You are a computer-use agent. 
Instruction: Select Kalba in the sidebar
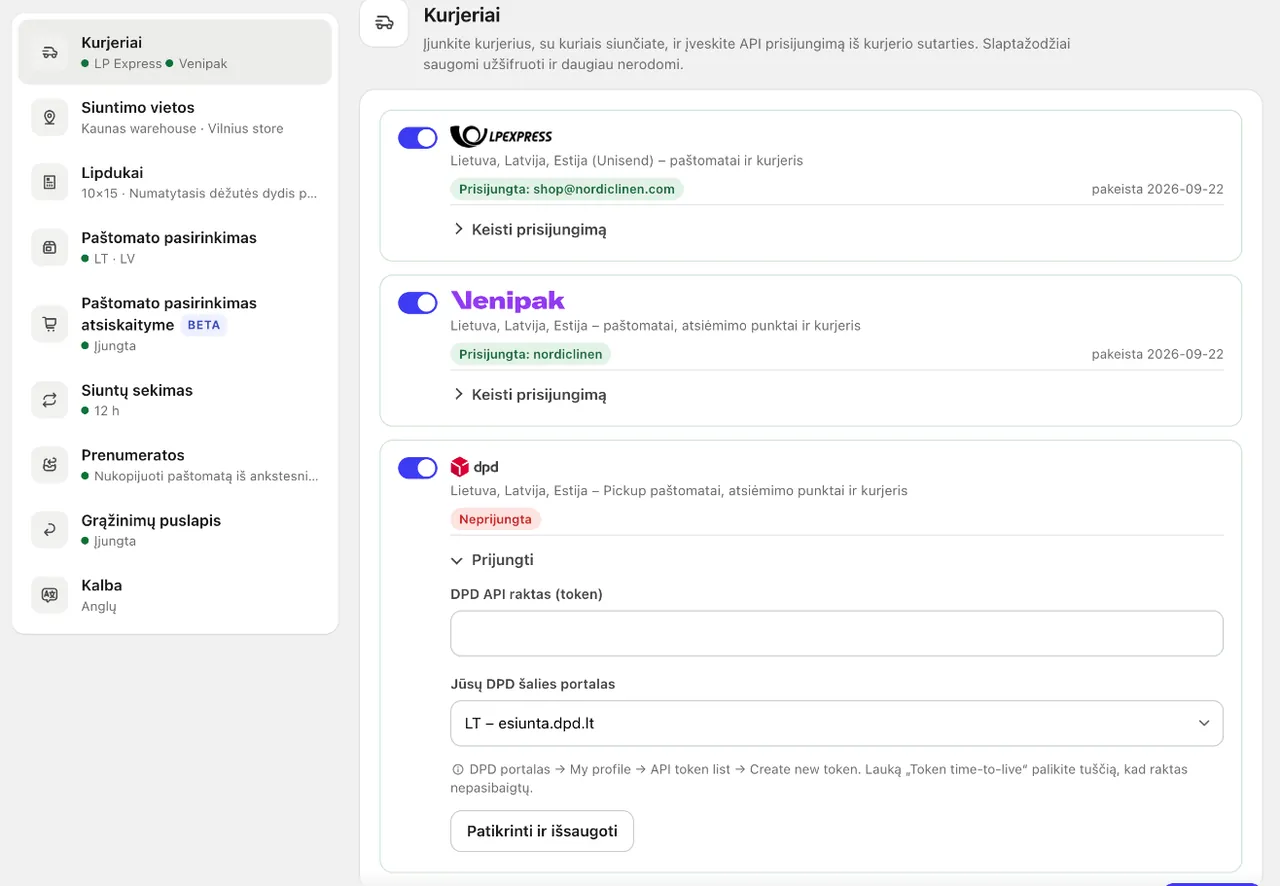[175, 595]
